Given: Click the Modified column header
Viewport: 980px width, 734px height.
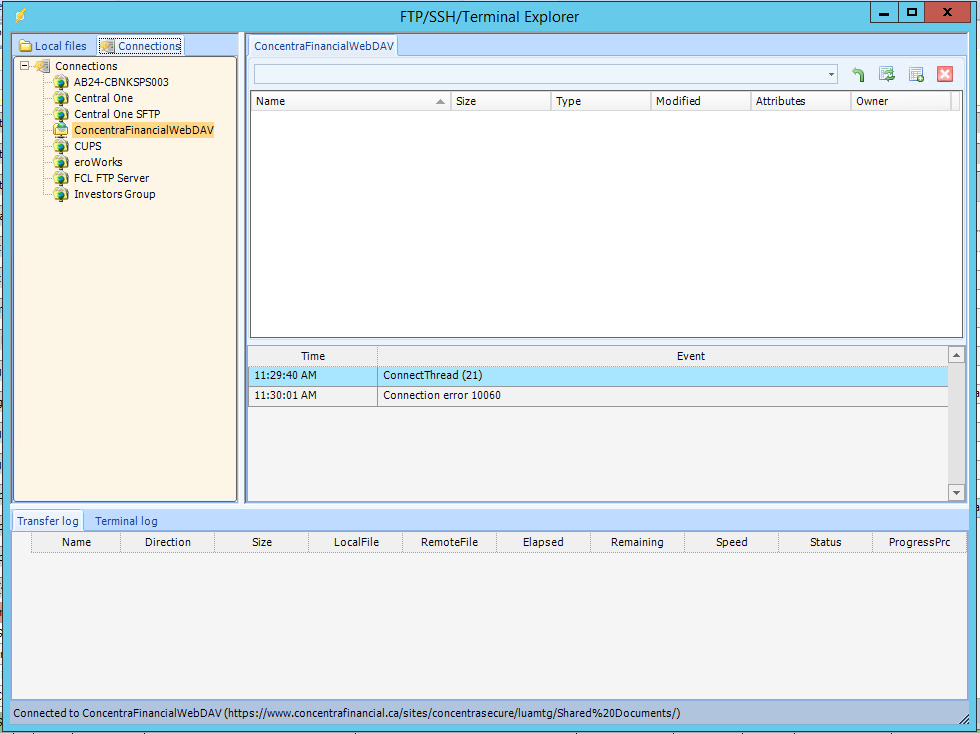Looking at the screenshot, I should tap(700, 101).
